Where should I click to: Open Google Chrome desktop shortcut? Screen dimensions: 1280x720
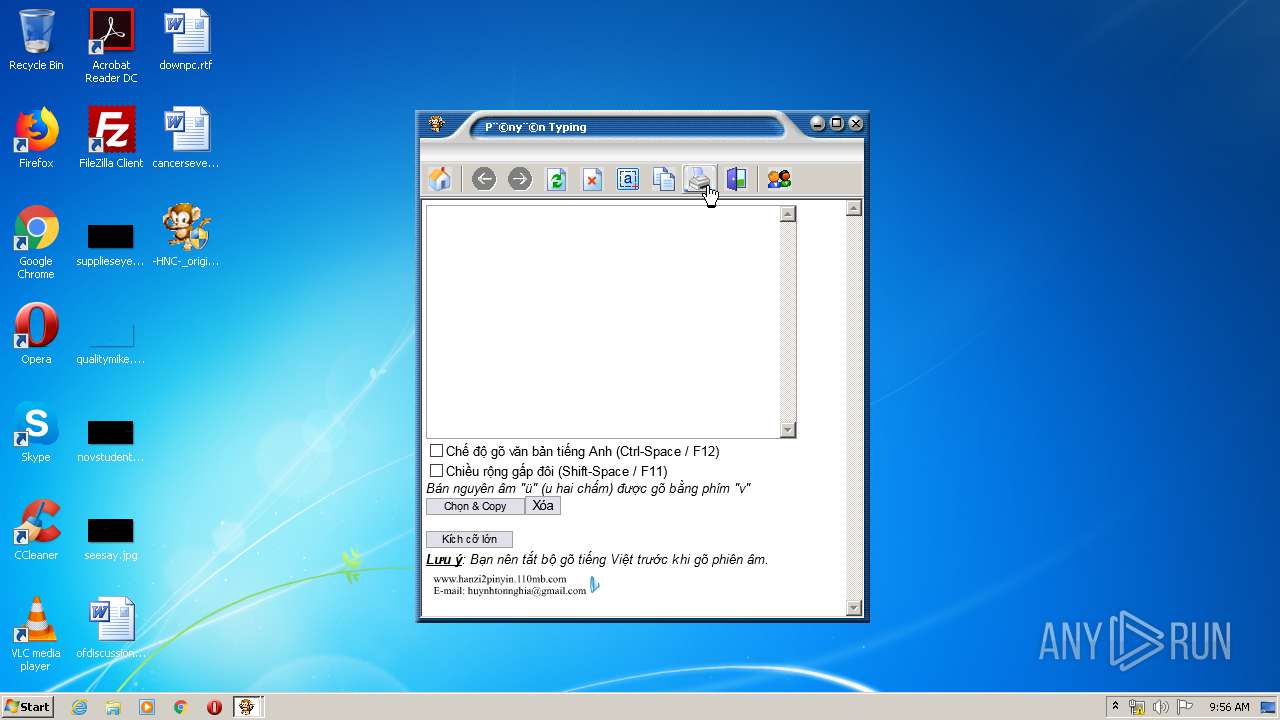click(36, 242)
